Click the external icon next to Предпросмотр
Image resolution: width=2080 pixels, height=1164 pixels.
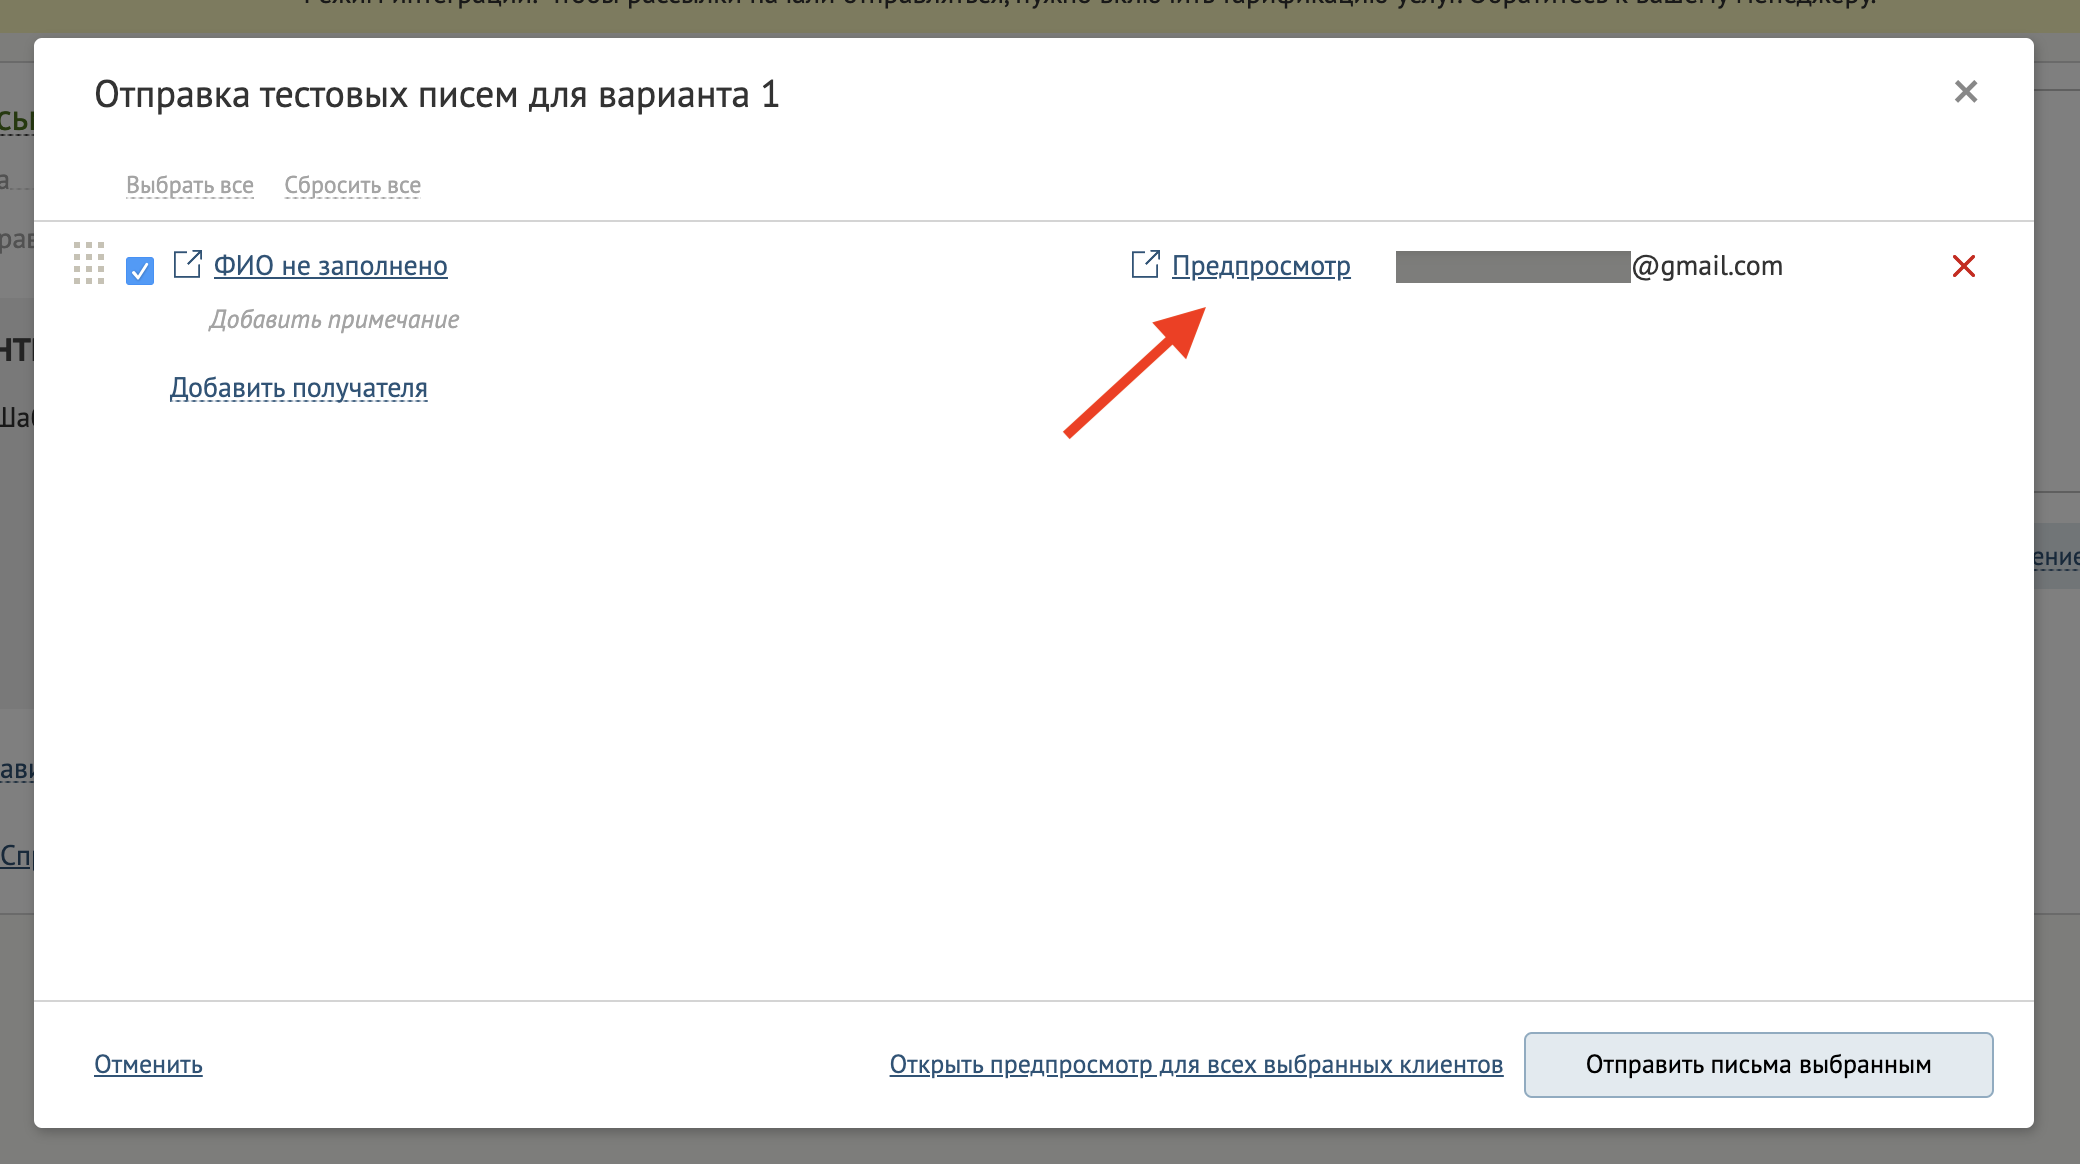[1146, 264]
